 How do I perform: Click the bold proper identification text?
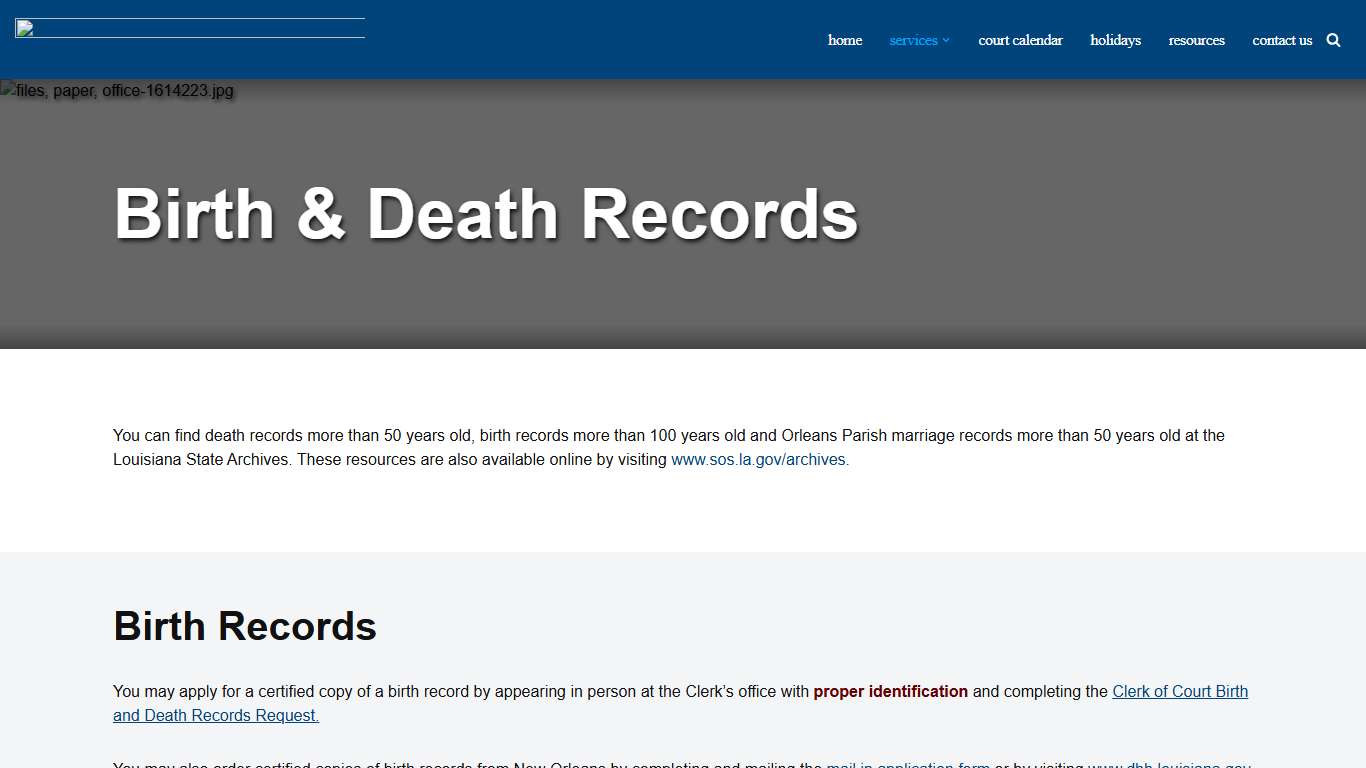point(890,691)
